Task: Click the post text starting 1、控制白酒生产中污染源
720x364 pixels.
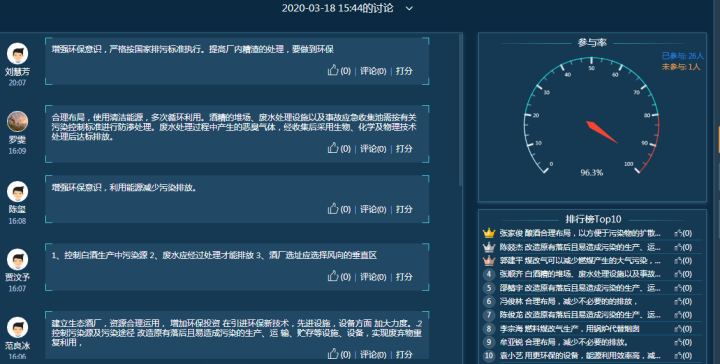Action: (x=214, y=255)
